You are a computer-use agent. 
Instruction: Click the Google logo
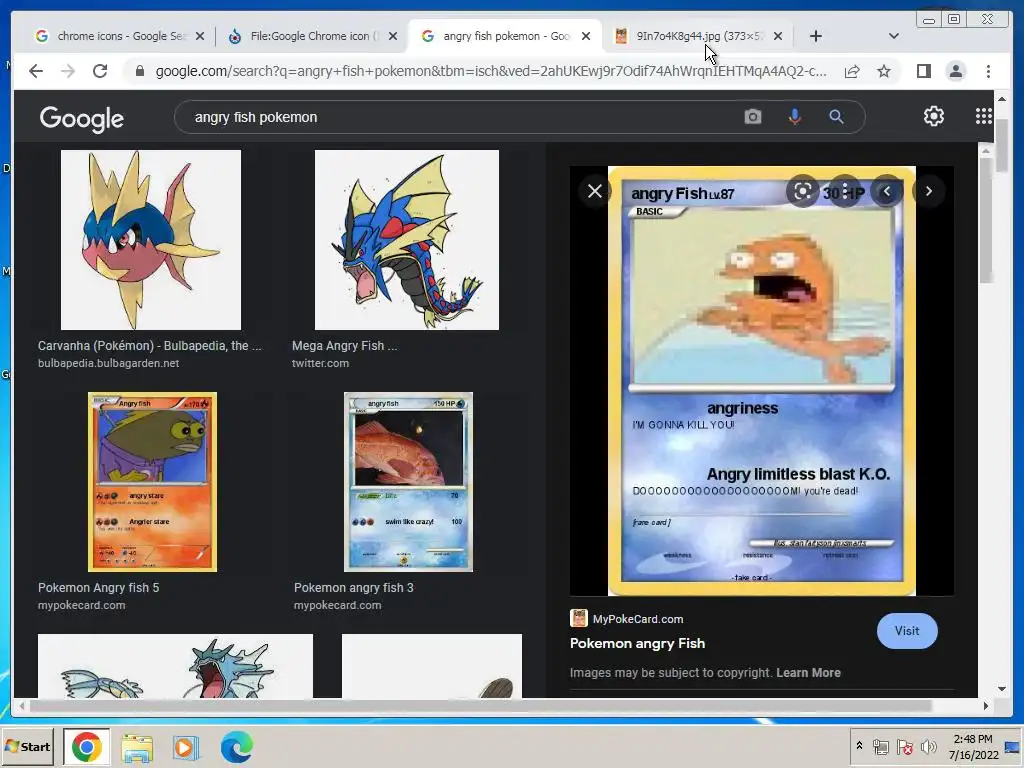pyautogui.click(x=82, y=119)
